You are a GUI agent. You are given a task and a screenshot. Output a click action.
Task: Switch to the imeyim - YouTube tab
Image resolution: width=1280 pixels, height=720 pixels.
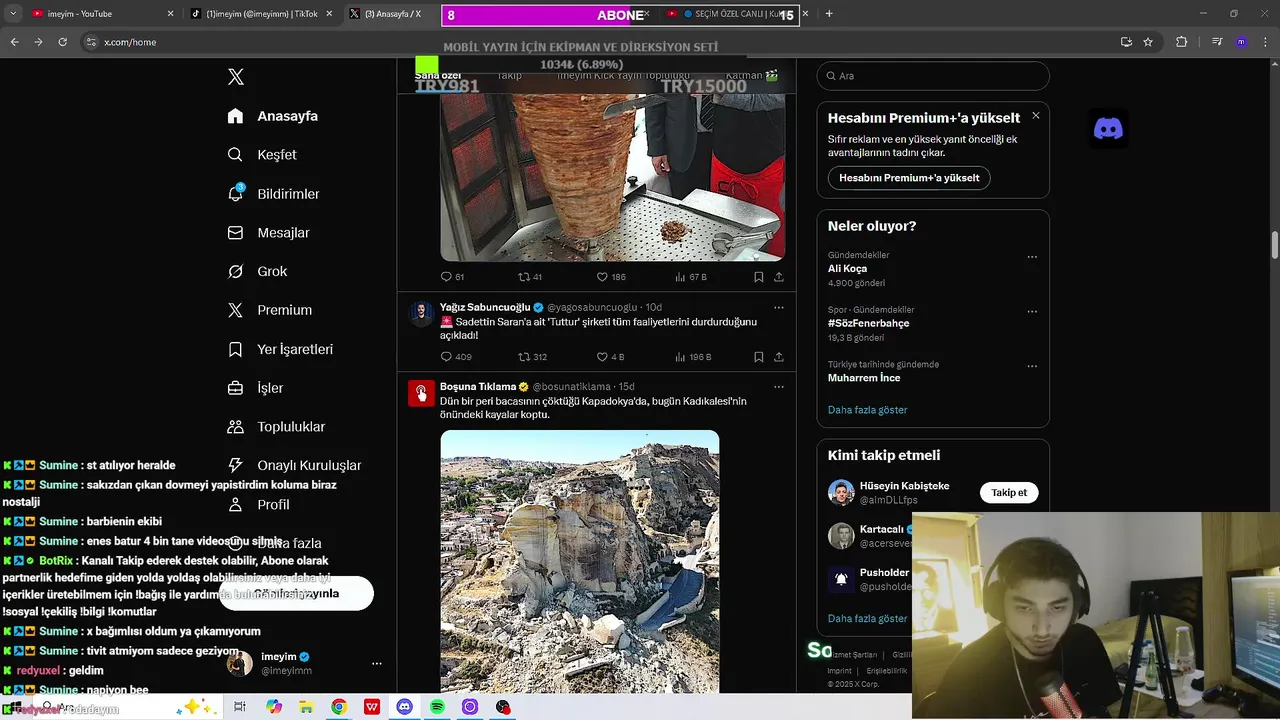click(100, 14)
